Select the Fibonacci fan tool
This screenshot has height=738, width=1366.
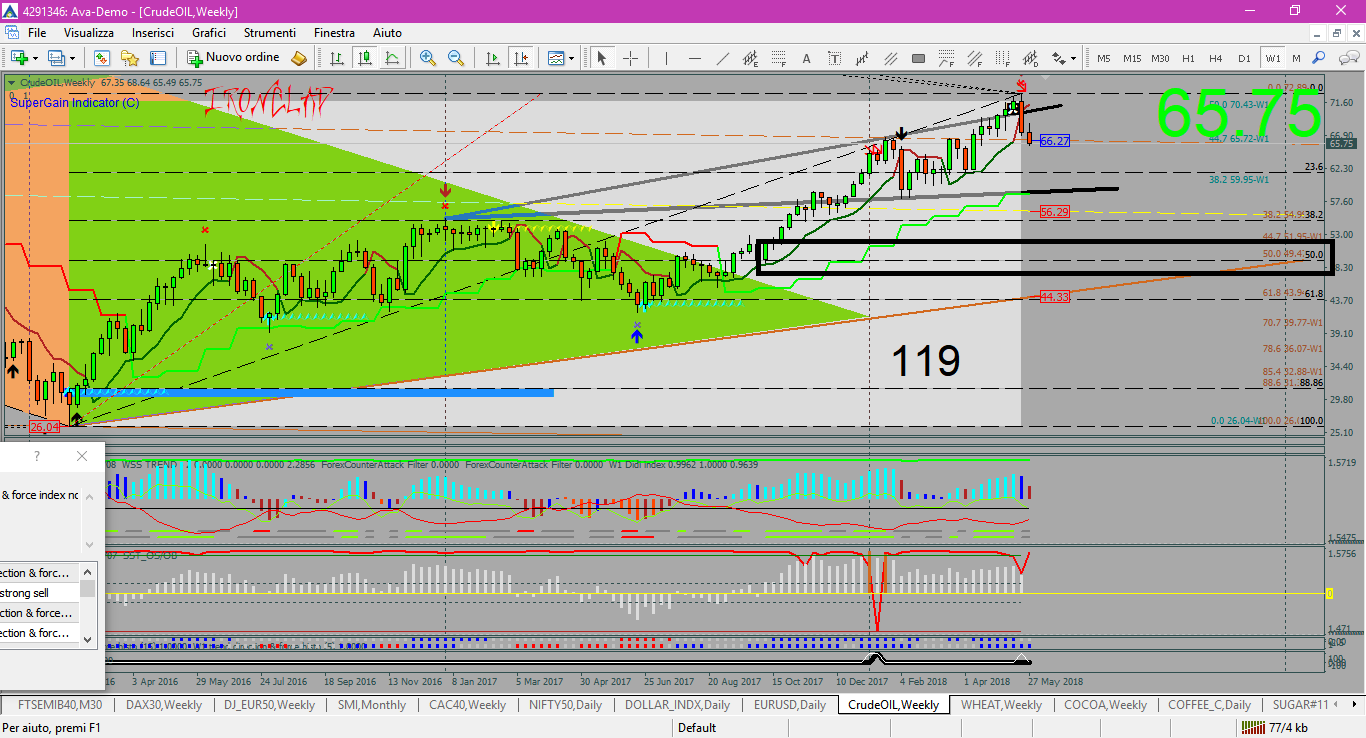974,57
